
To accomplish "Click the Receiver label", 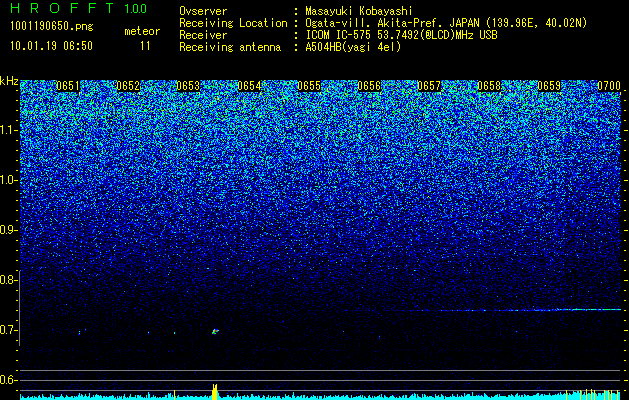I will pos(203,35).
